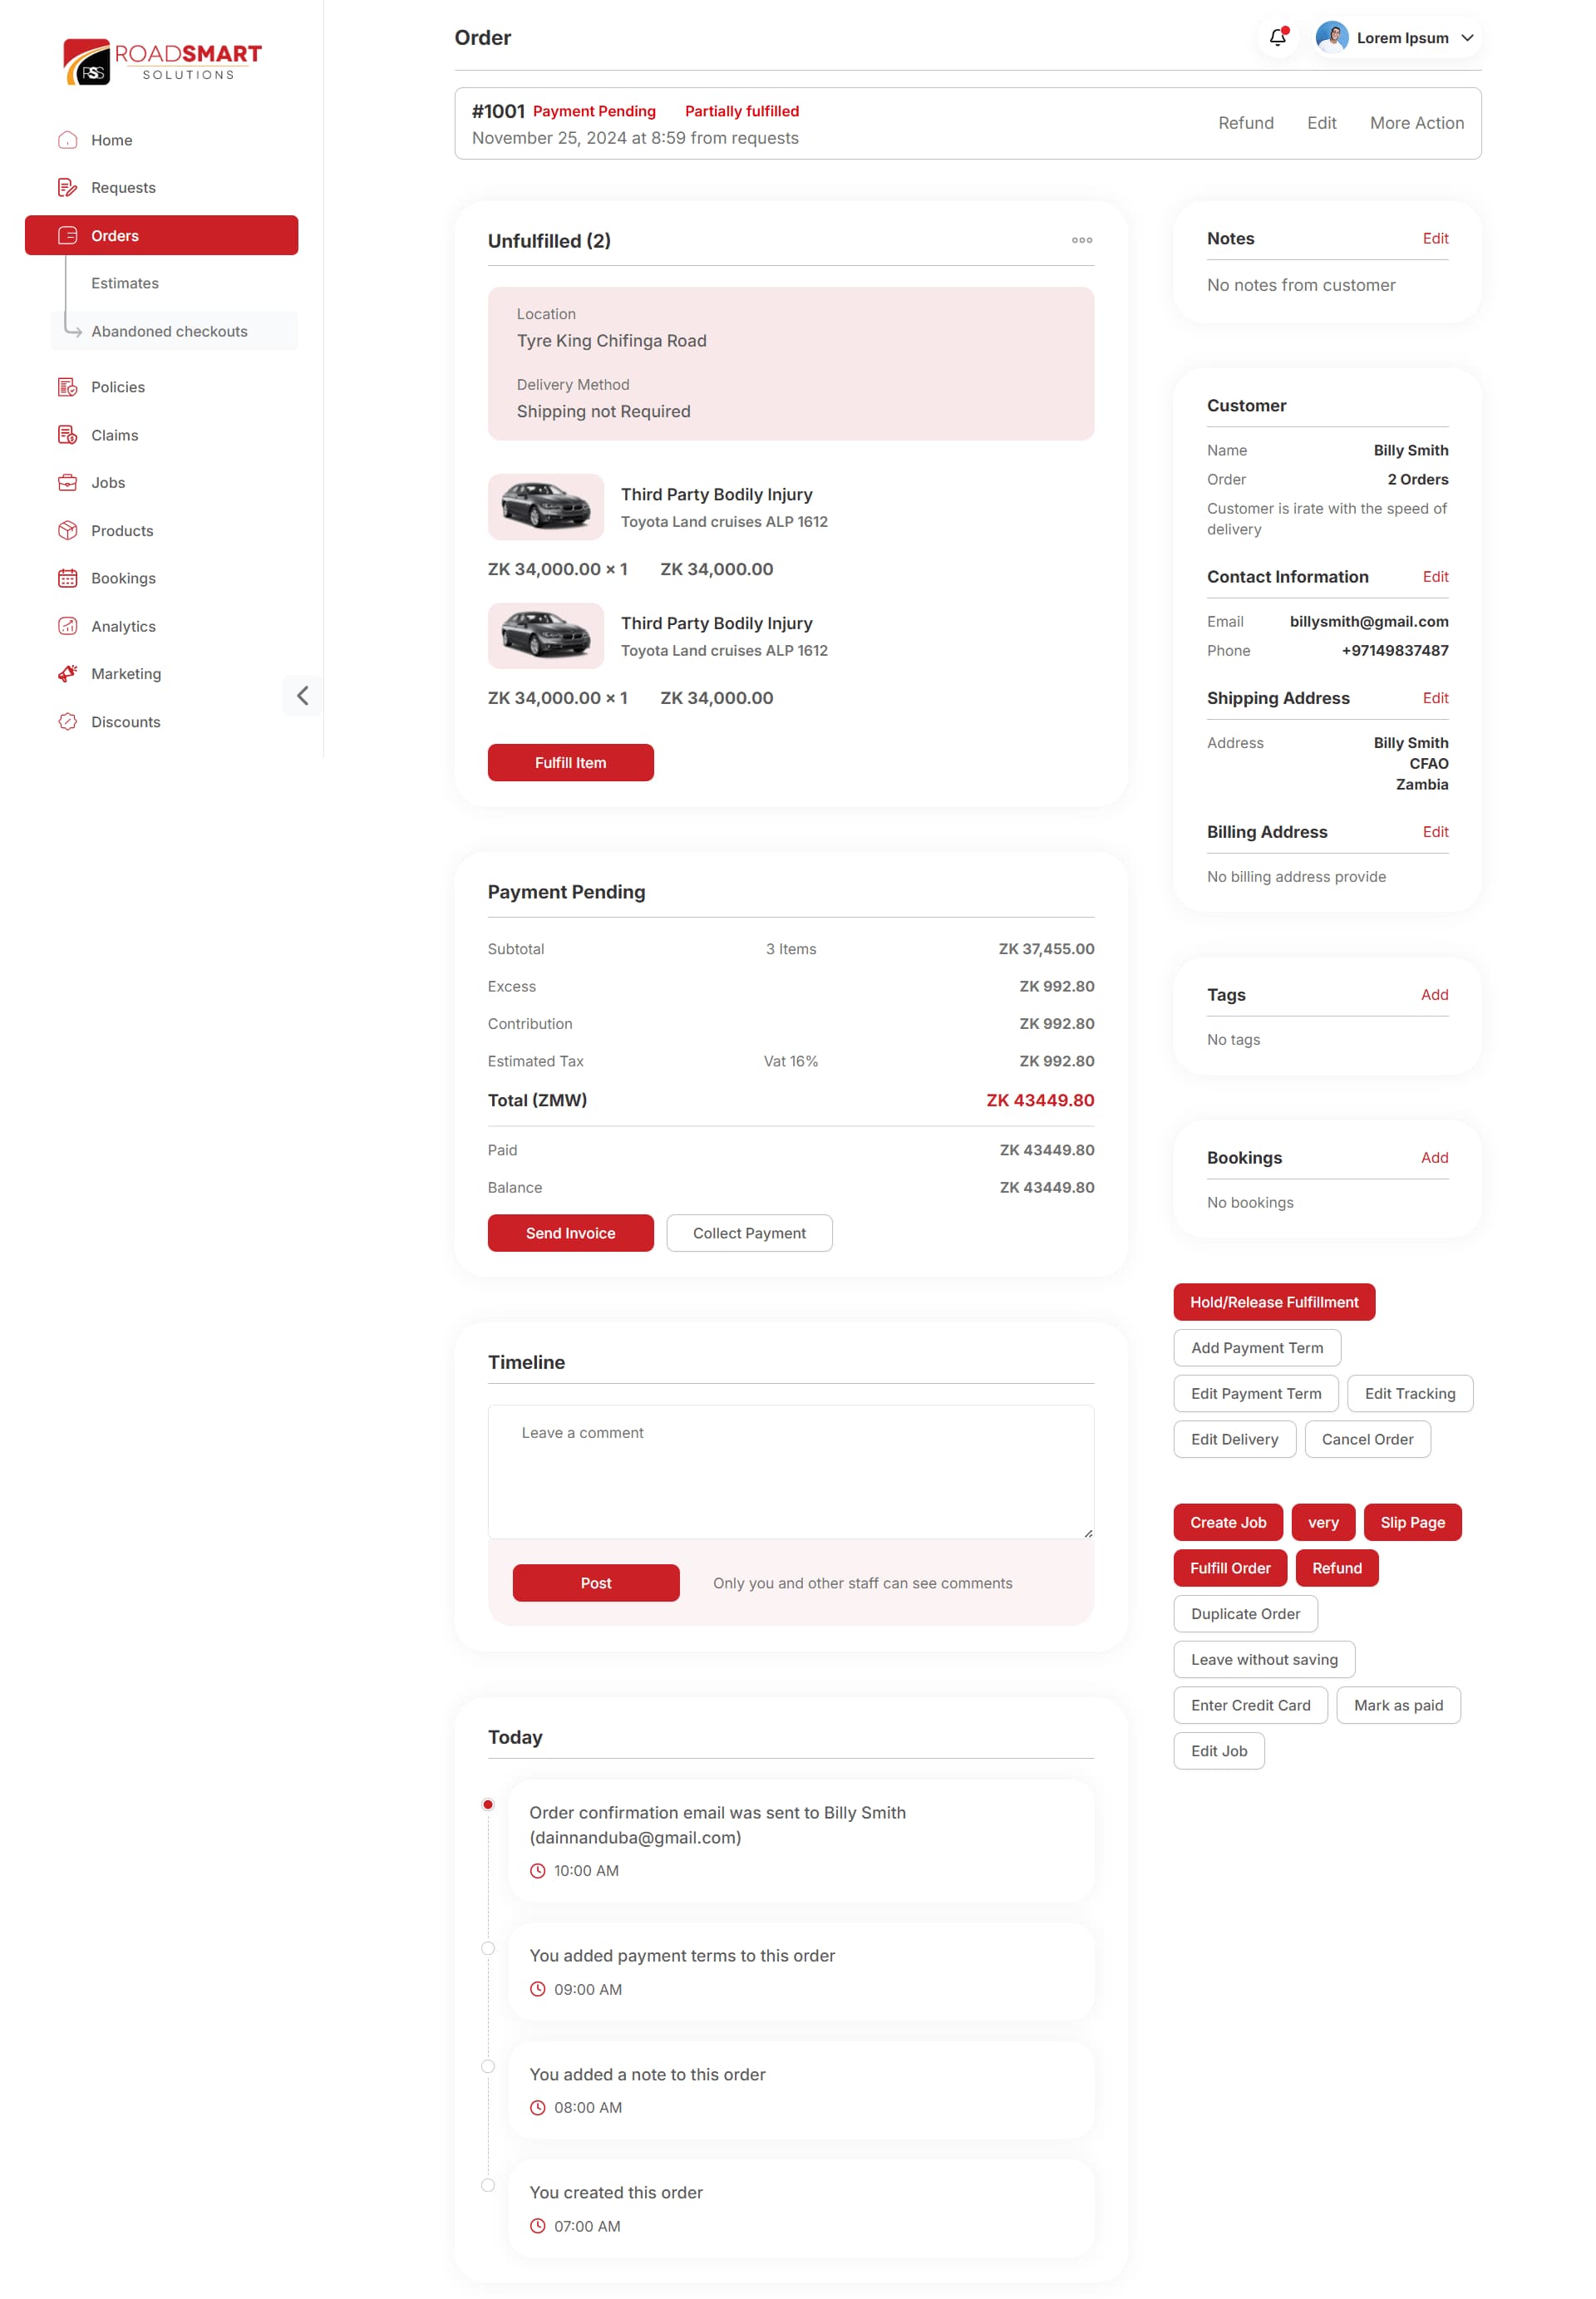
Task: Click the Marketing megaphone icon
Action: point(67,674)
